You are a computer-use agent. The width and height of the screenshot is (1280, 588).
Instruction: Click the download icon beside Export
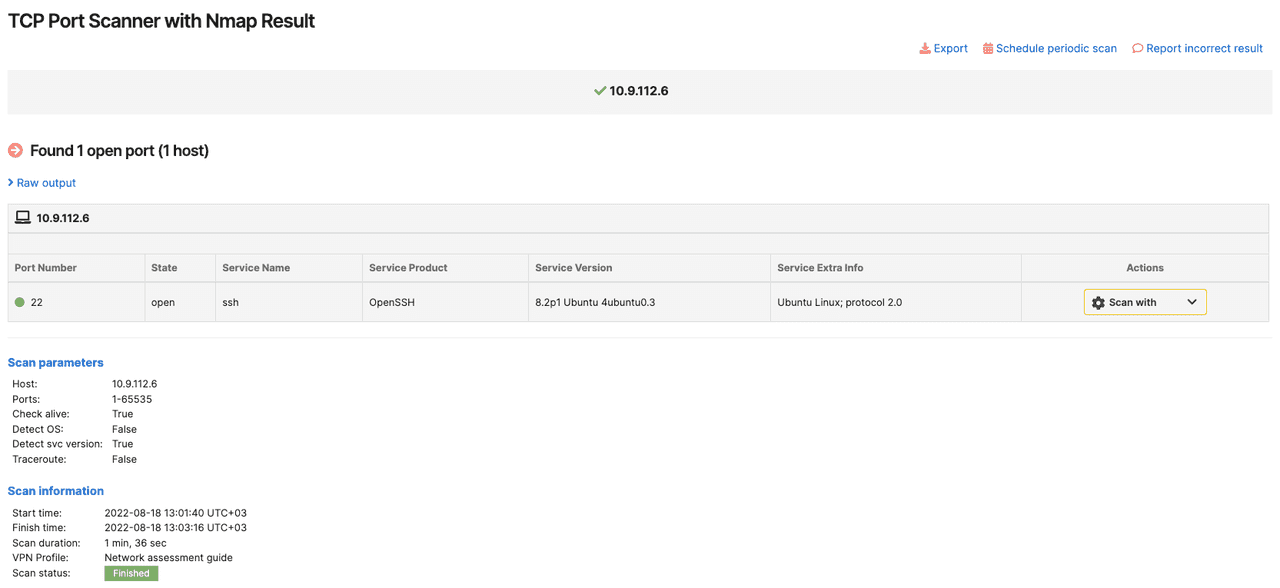[924, 48]
